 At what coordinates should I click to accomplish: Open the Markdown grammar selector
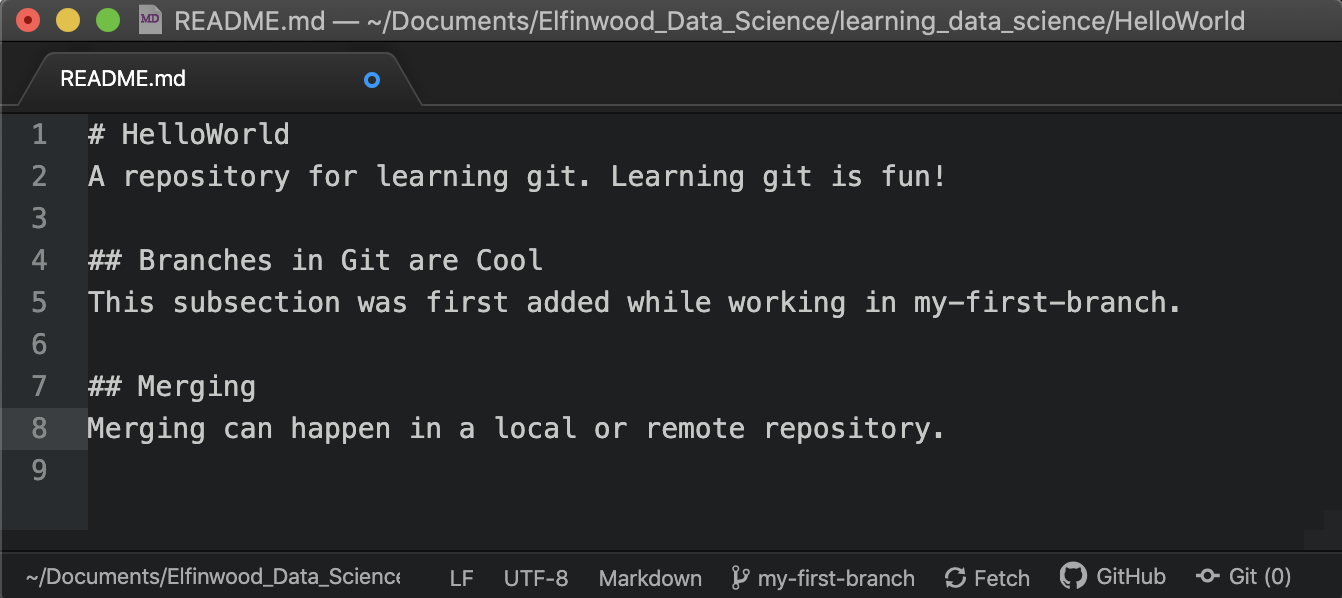[x=650, y=578]
